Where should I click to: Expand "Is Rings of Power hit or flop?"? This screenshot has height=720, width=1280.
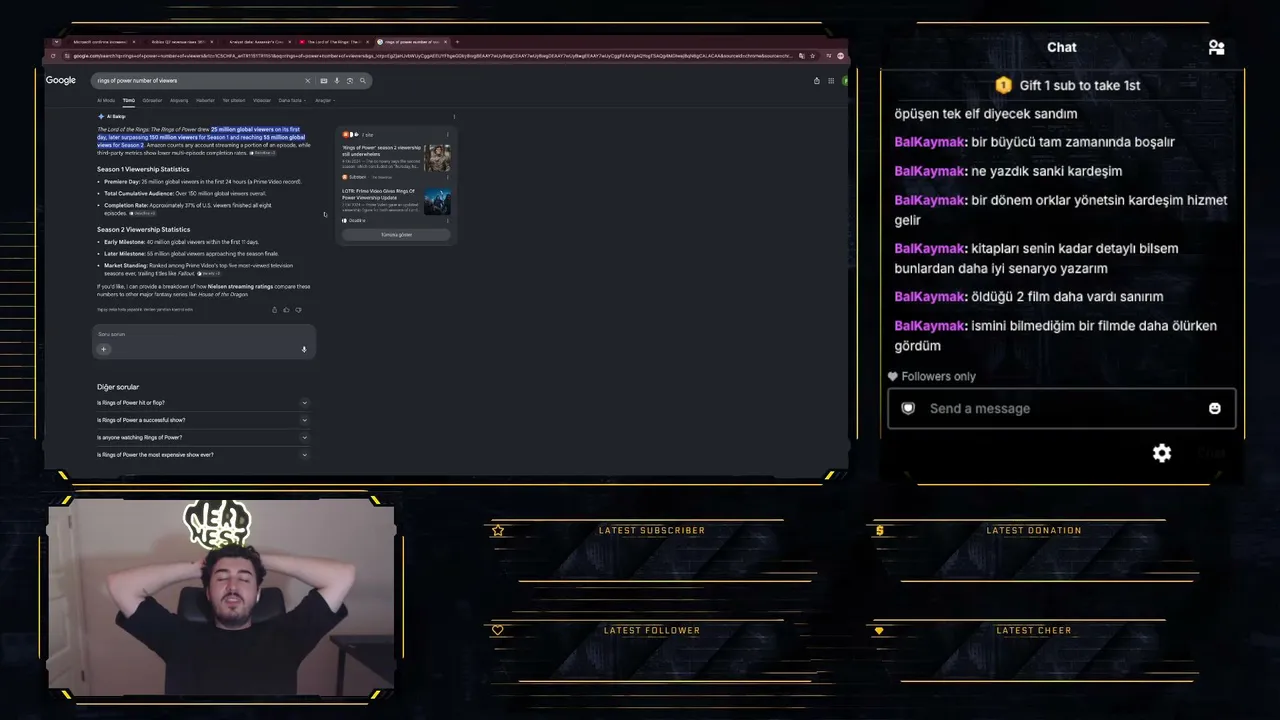pos(203,403)
